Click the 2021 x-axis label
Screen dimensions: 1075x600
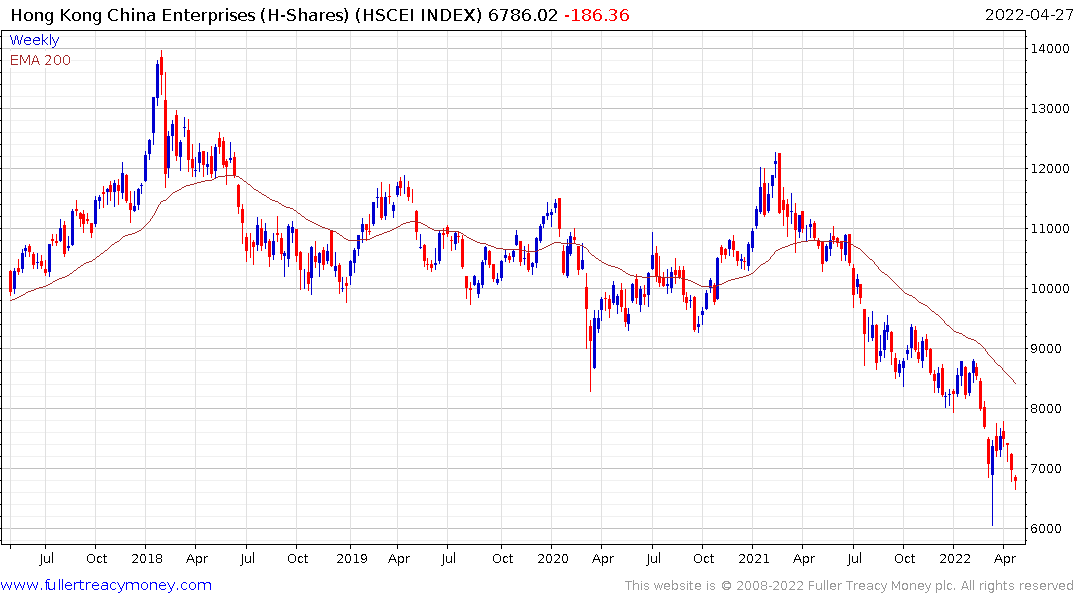[753, 558]
